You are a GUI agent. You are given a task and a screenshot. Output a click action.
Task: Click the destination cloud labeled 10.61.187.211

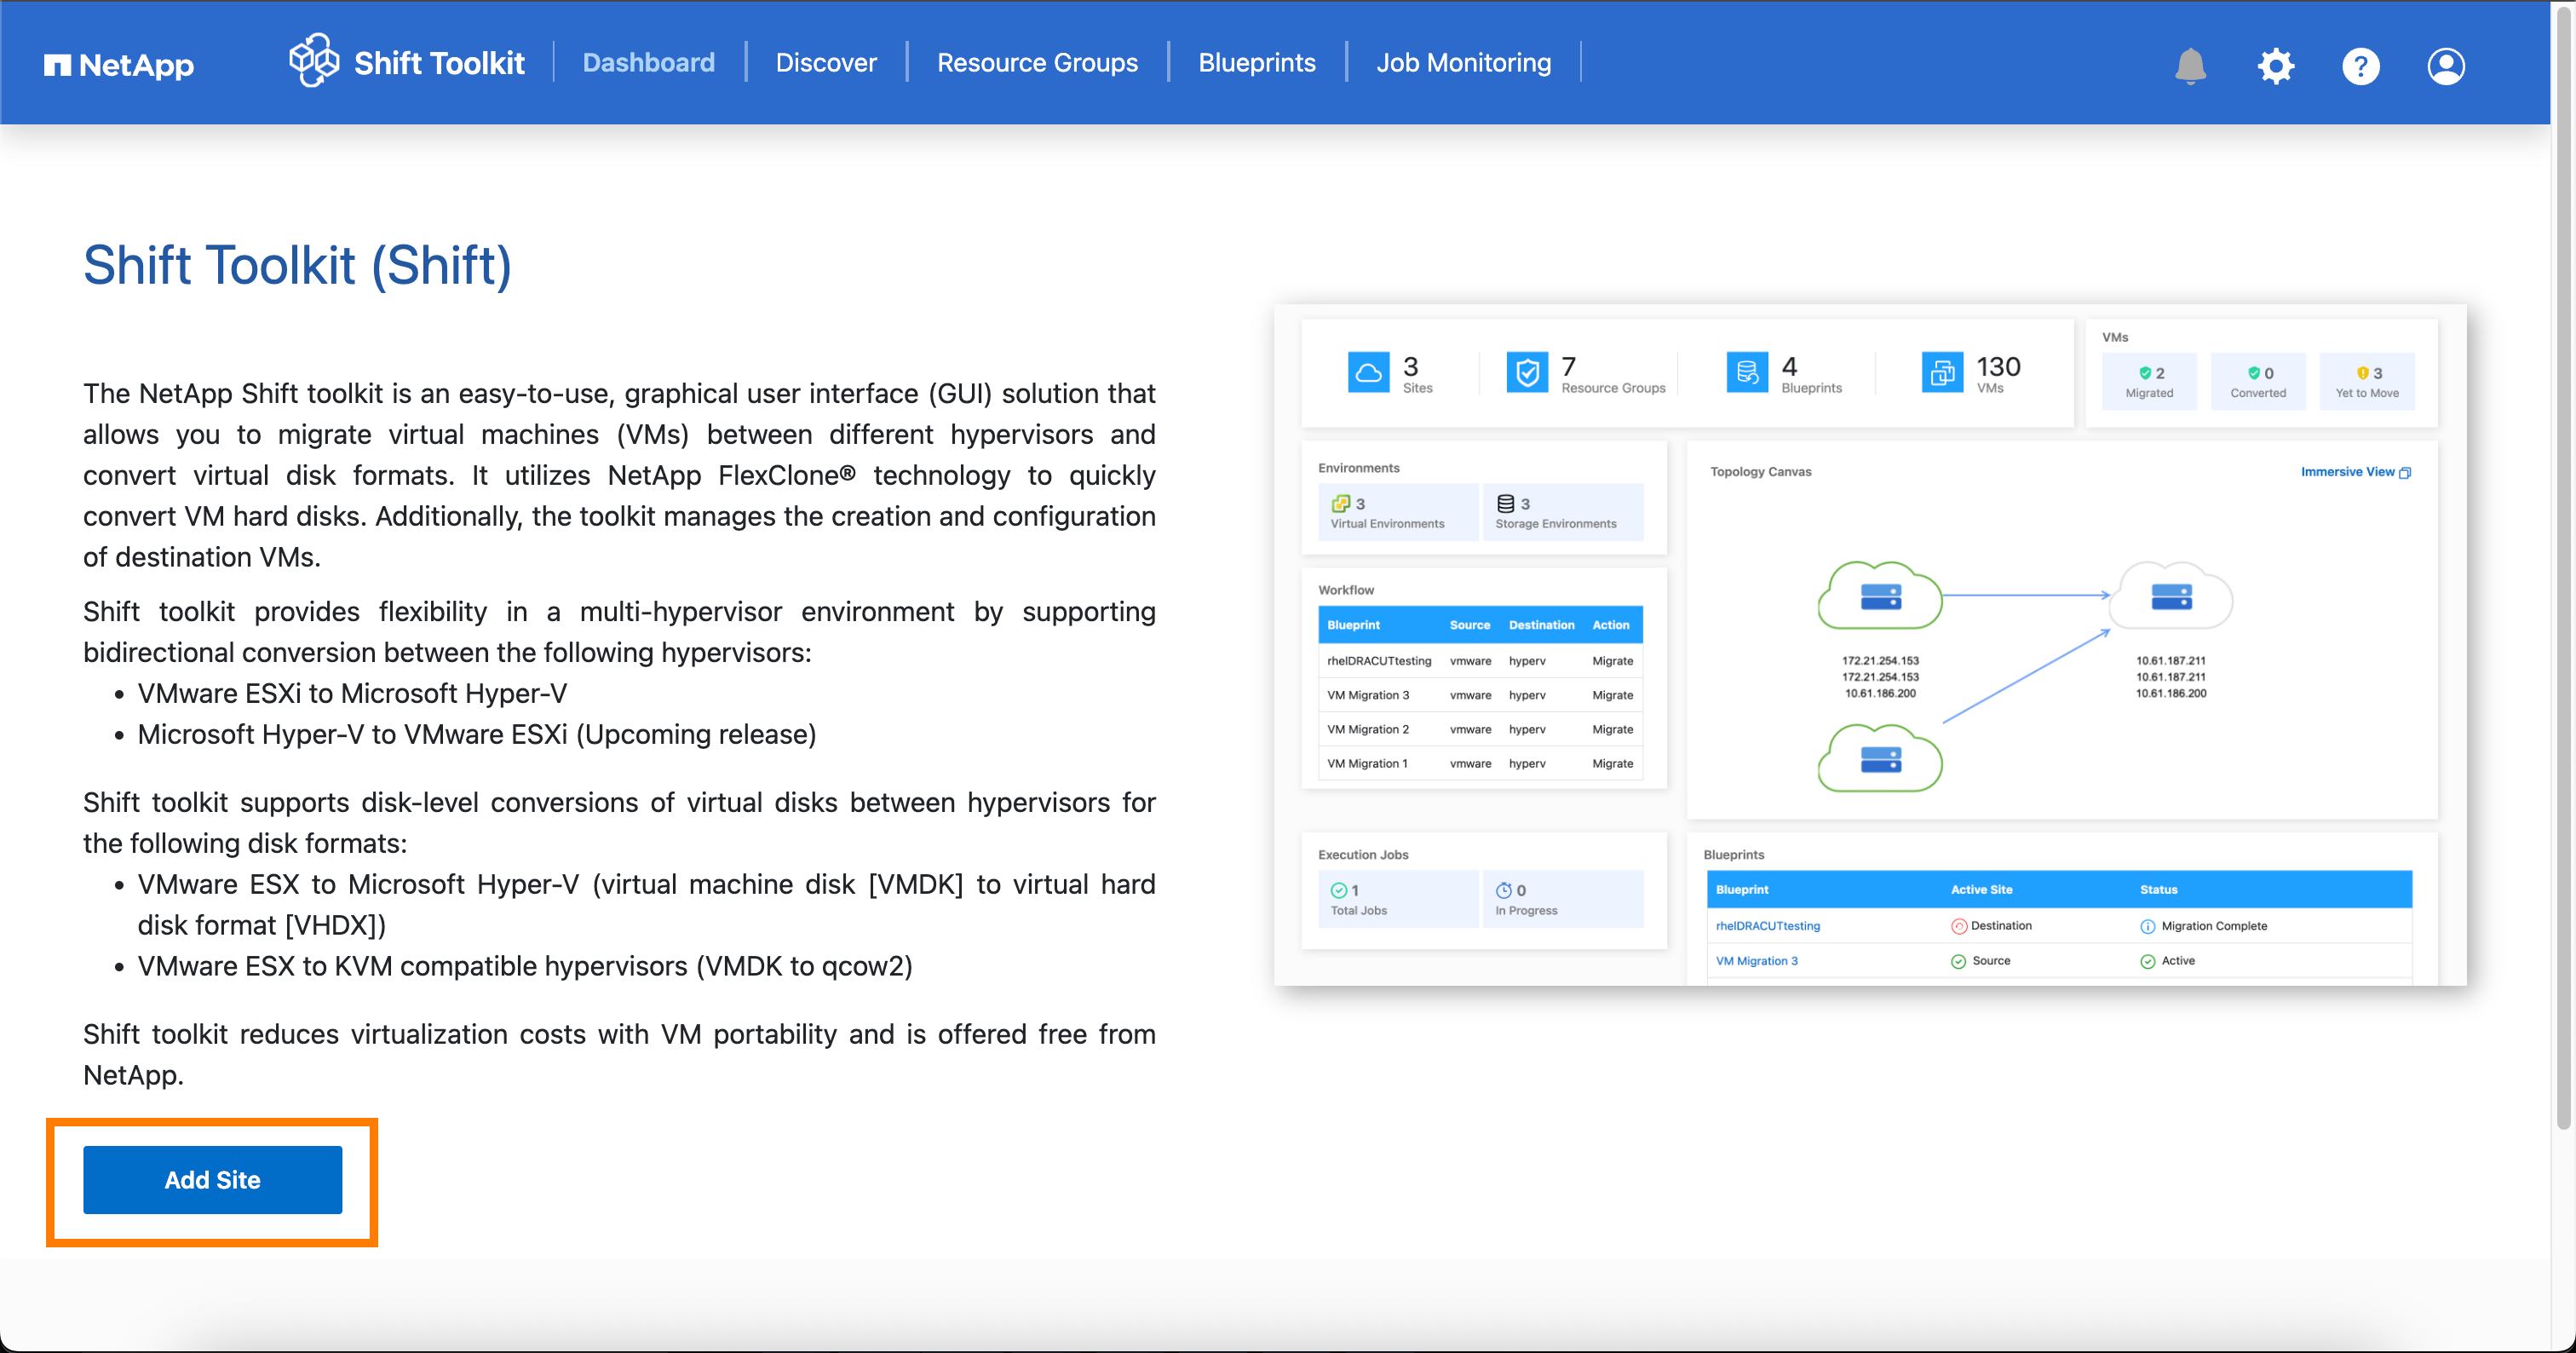pyautogui.click(x=2172, y=596)
